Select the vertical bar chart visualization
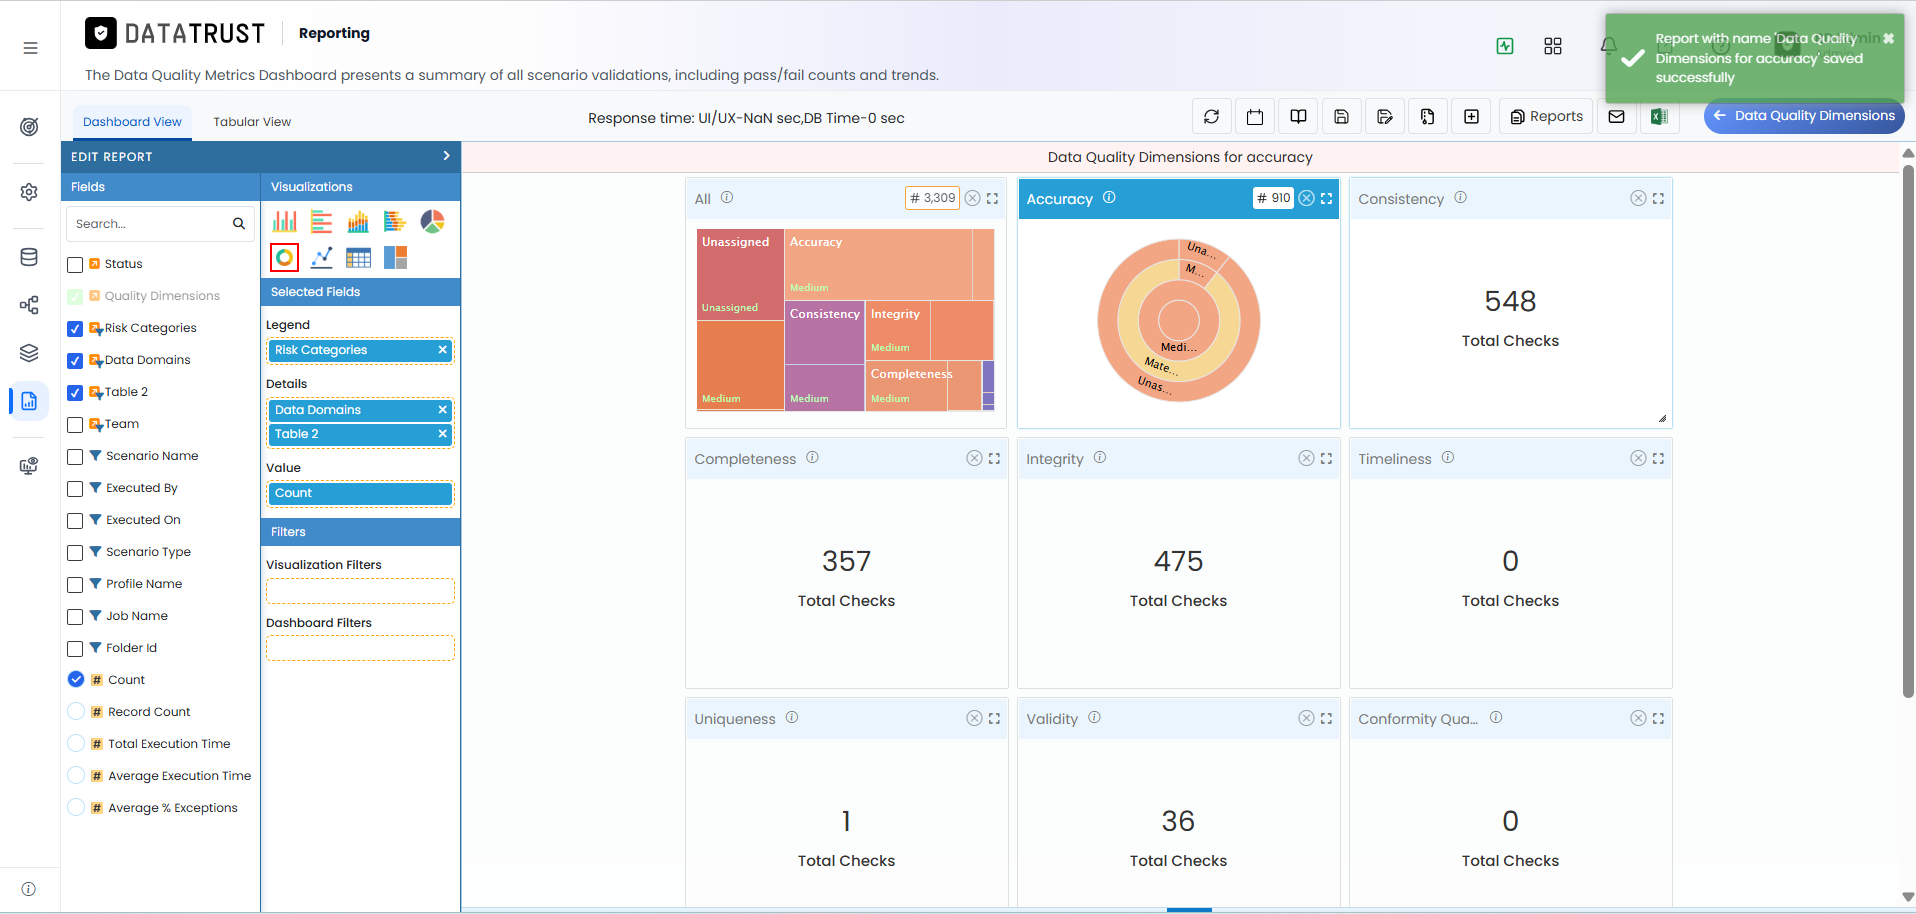 (285, 222)
